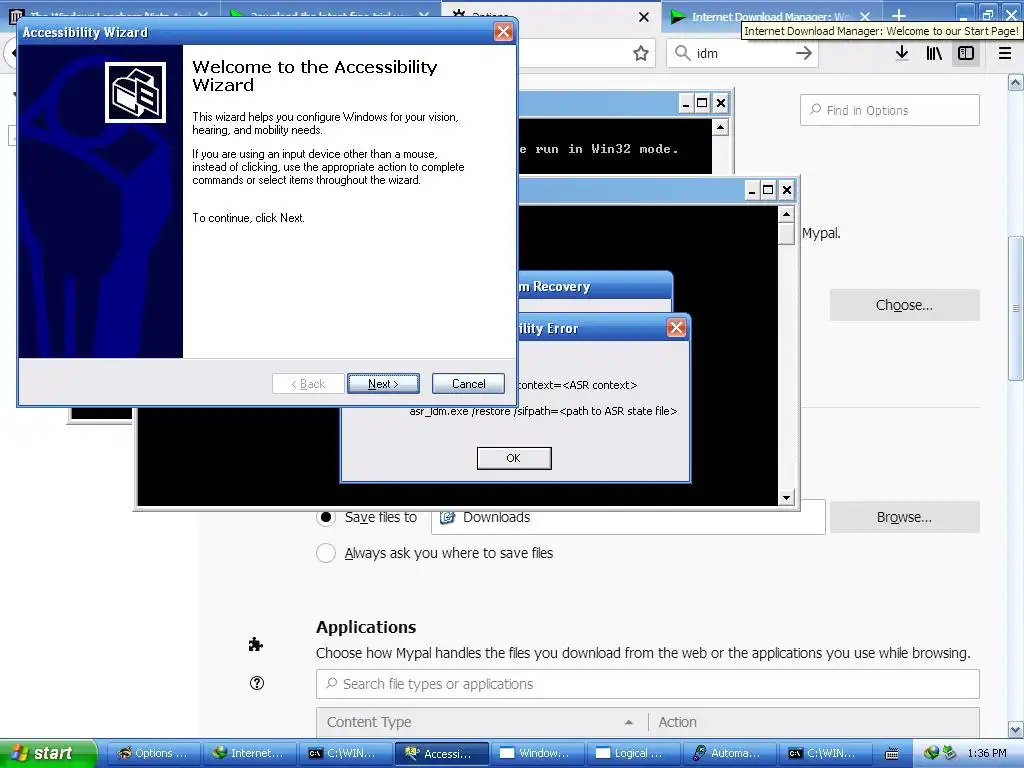The height and width of the screenshot is (768, 1024).
Task: Click Next in the Accessibility Wizard
Action: pos(383,384)
